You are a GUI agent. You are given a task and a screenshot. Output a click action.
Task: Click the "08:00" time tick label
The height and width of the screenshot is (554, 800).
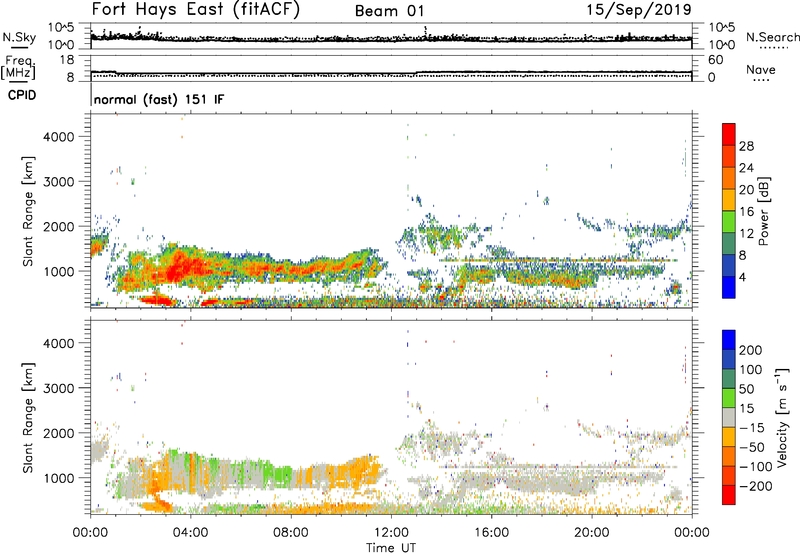pos(291,533)
